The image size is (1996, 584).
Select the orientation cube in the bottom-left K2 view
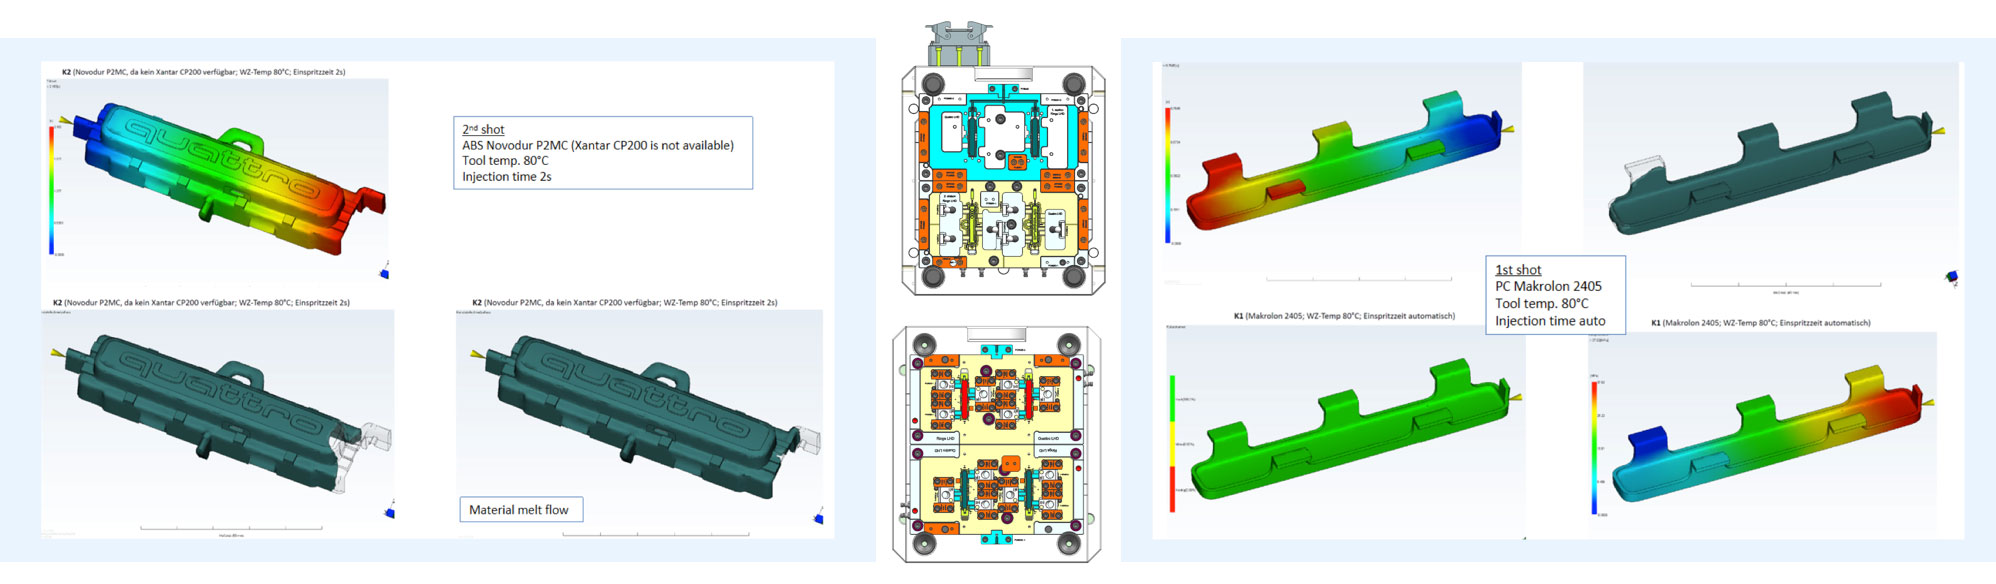[x=390, y=512]
